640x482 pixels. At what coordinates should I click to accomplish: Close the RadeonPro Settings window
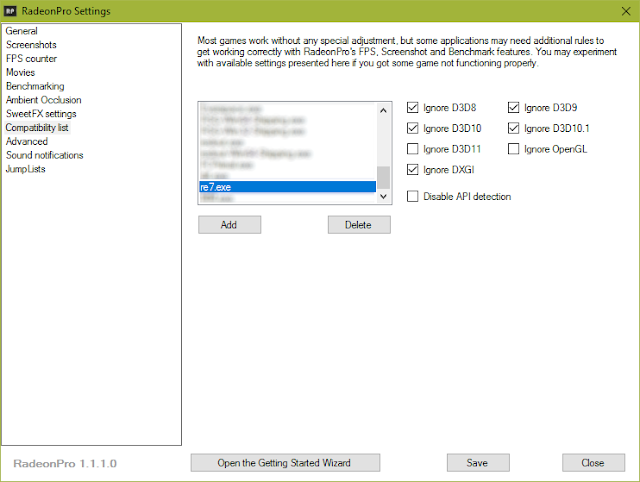pos(626,11)
